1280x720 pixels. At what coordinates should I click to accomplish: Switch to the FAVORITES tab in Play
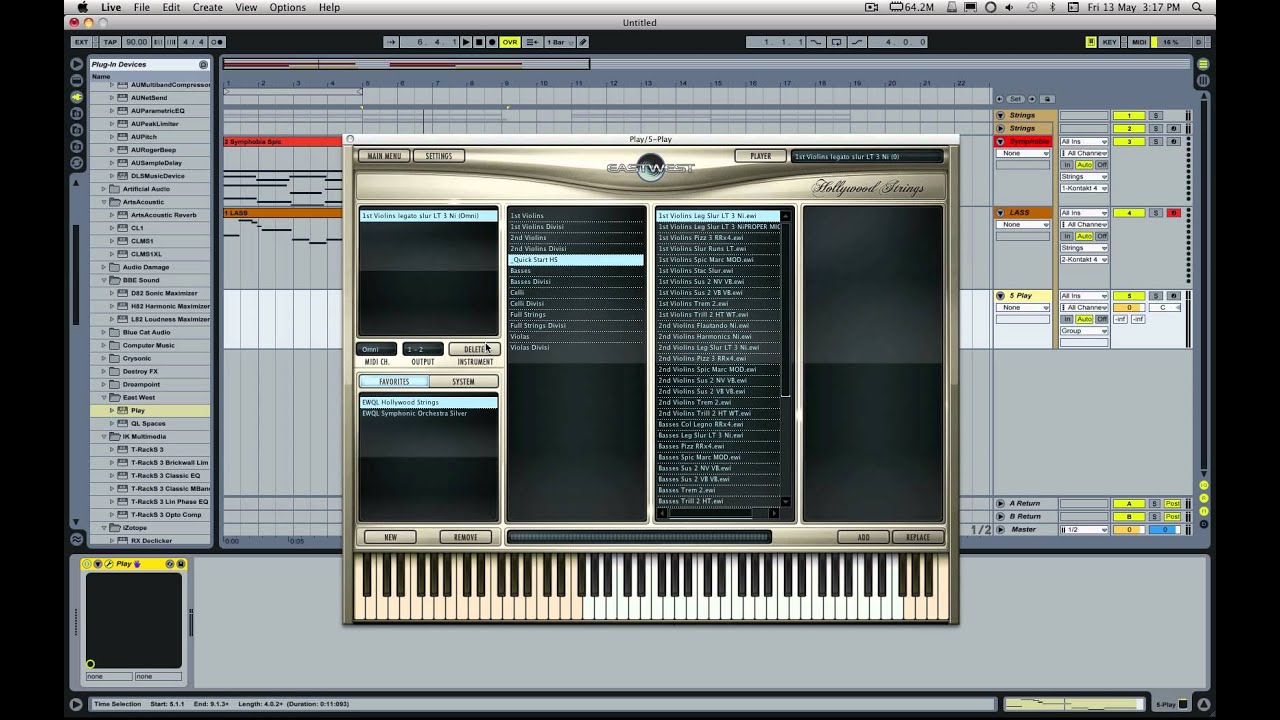click(x=393, y=381)
